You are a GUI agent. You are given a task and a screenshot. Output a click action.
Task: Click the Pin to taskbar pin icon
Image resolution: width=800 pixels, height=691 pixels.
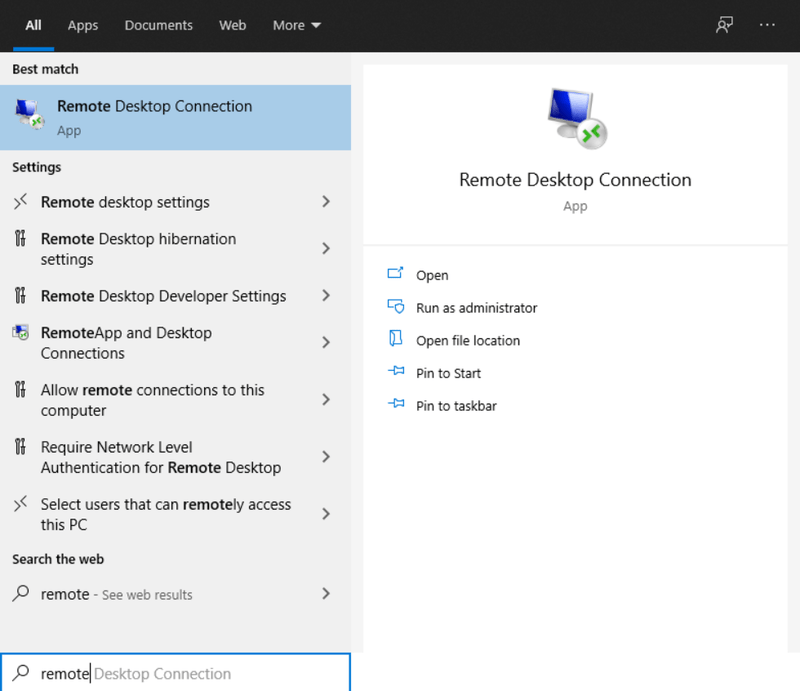394,405
